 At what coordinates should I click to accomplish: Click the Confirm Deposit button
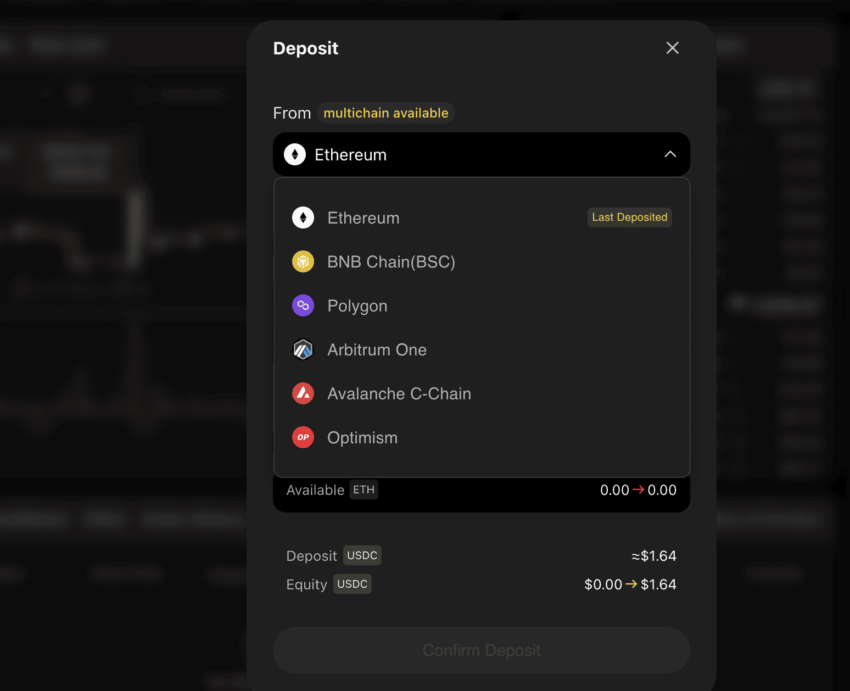tap(481, 650)
